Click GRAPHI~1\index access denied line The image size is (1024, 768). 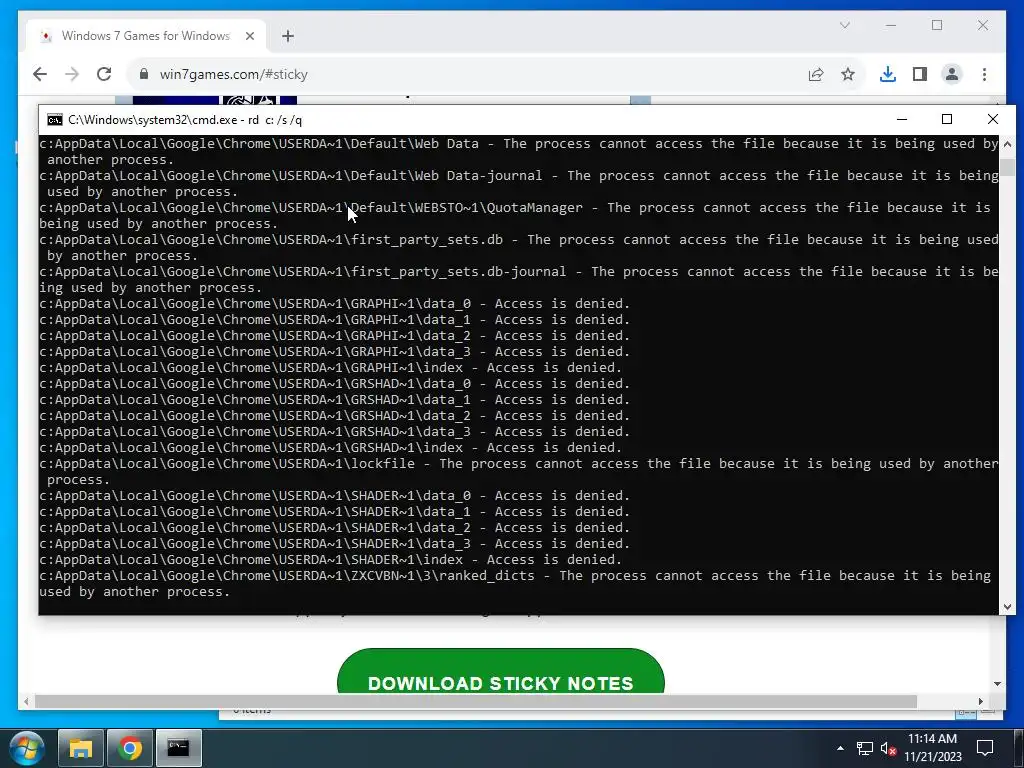330,368
